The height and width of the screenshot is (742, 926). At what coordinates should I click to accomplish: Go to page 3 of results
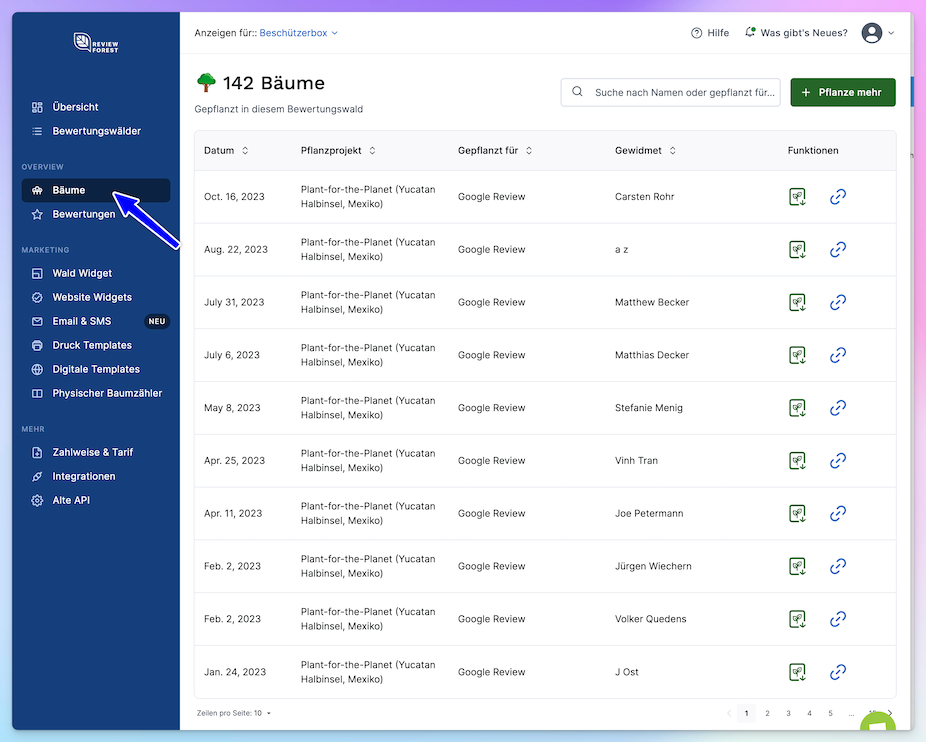pos(788,713)
